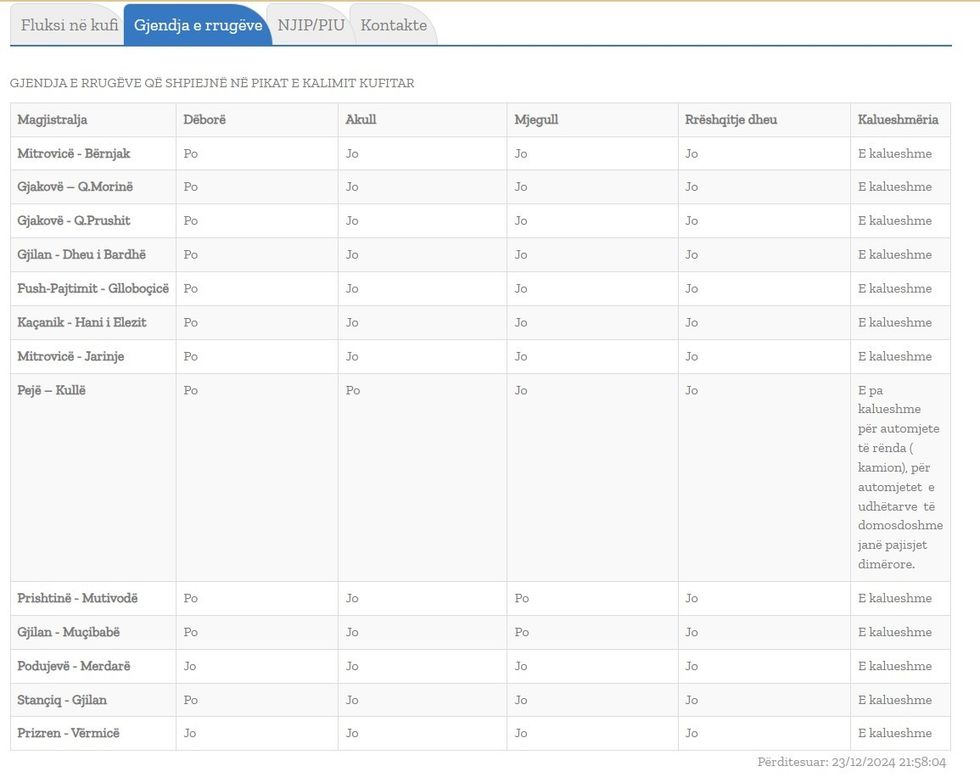
Task: Click the Prizren - Vërmicë road name
Action: click(68, 733)
